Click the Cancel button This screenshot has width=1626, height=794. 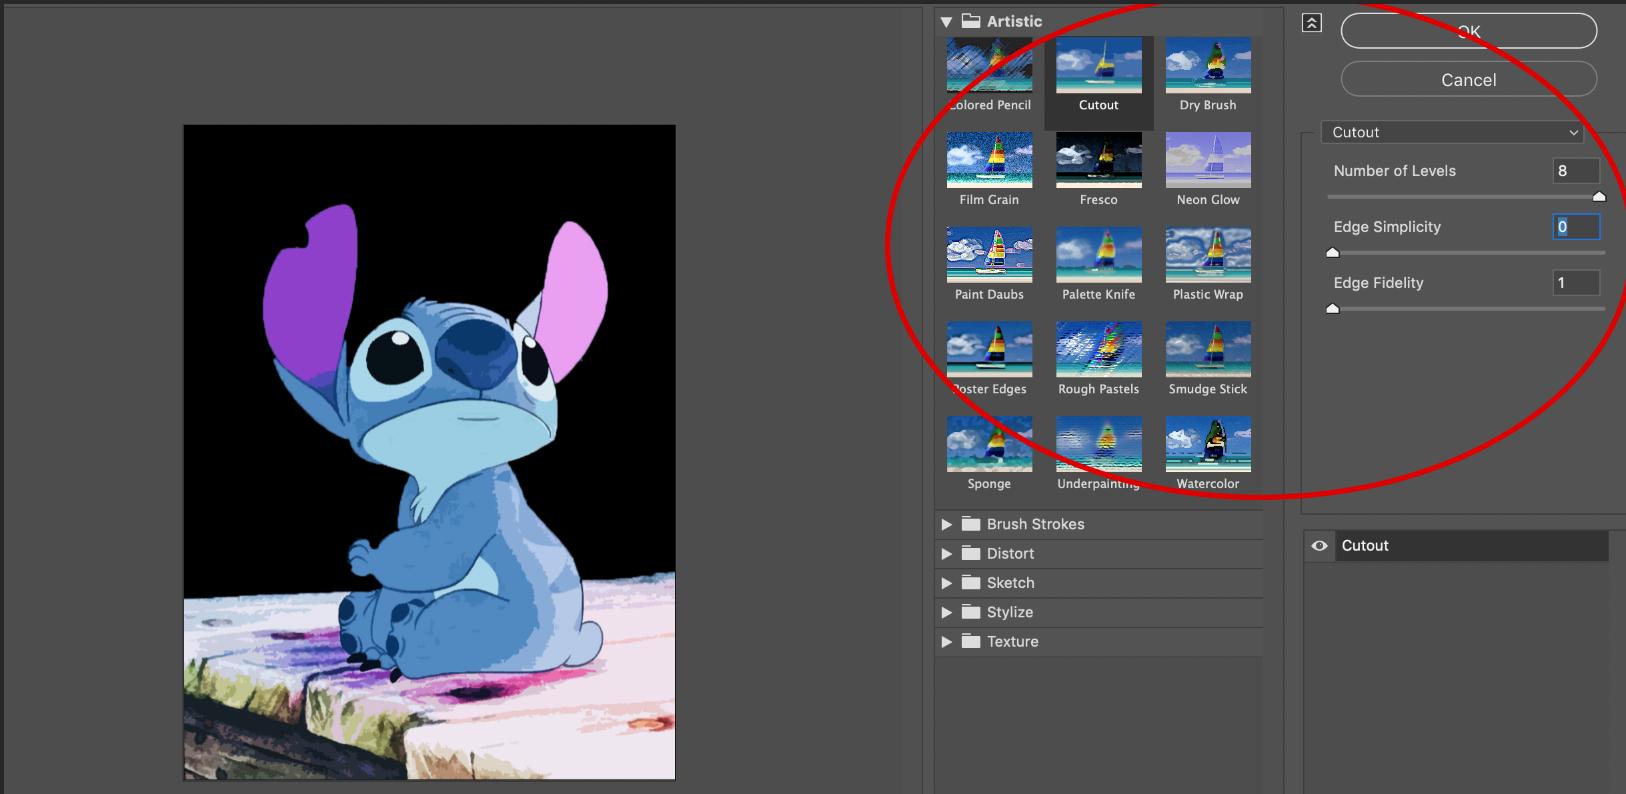click(1468, 79)
